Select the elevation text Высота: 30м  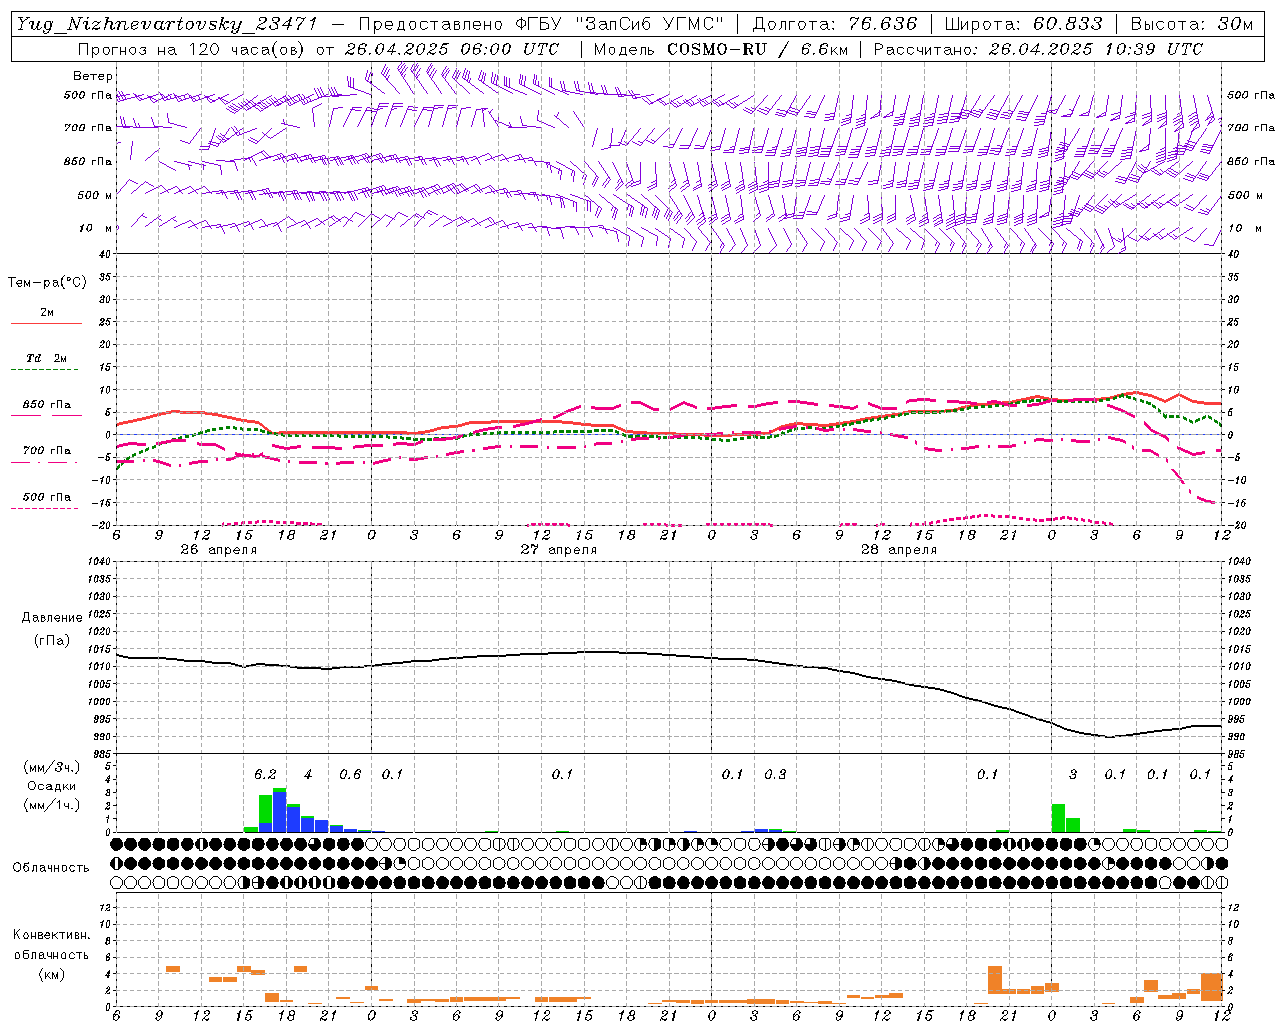(1191, 24)
